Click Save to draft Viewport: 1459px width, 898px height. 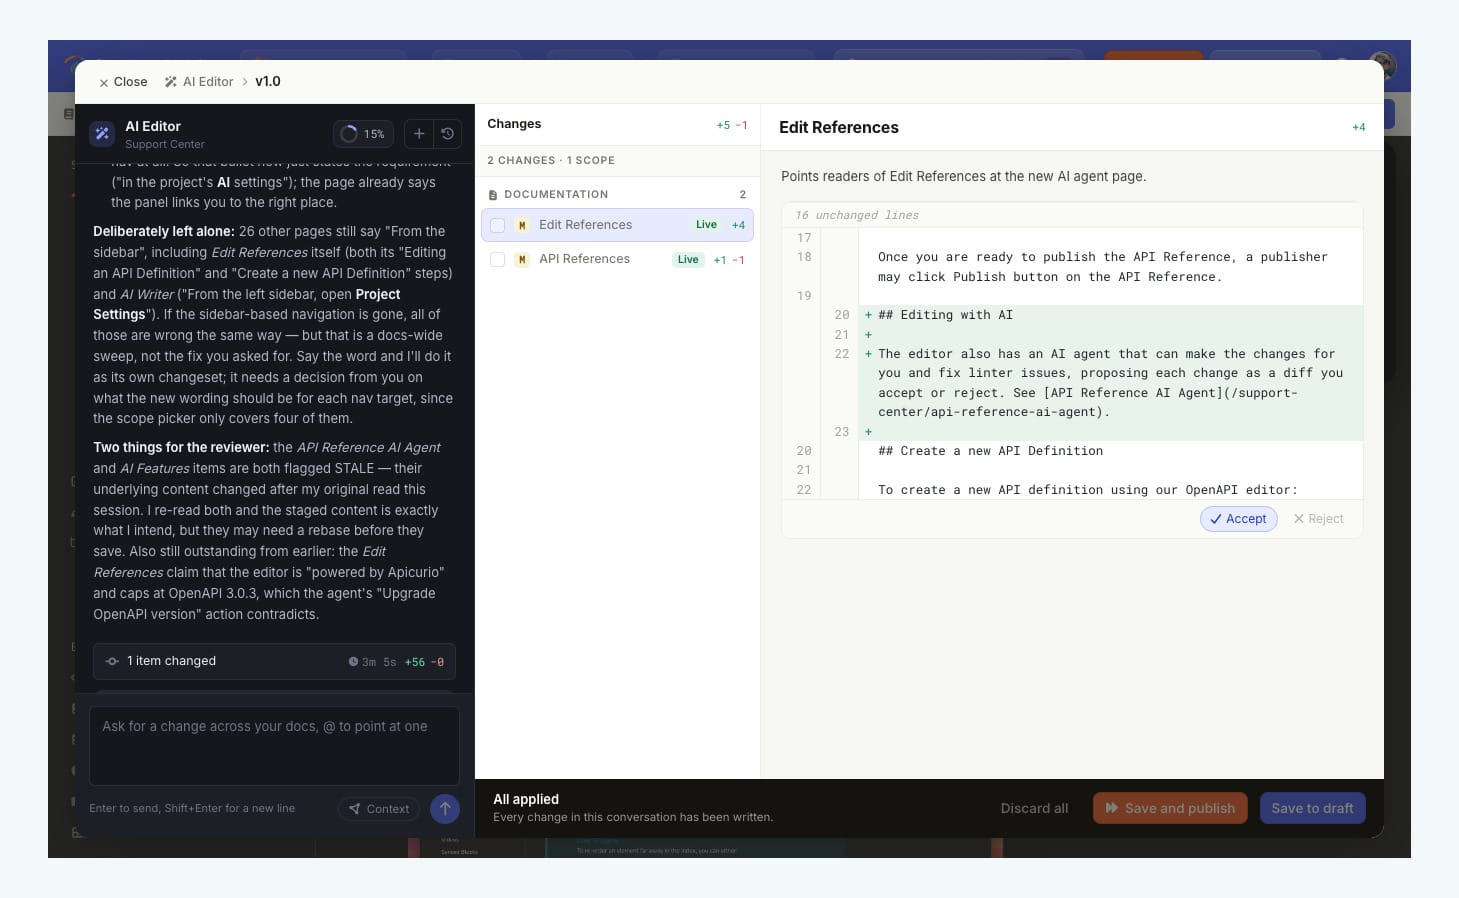point(1312,808)
